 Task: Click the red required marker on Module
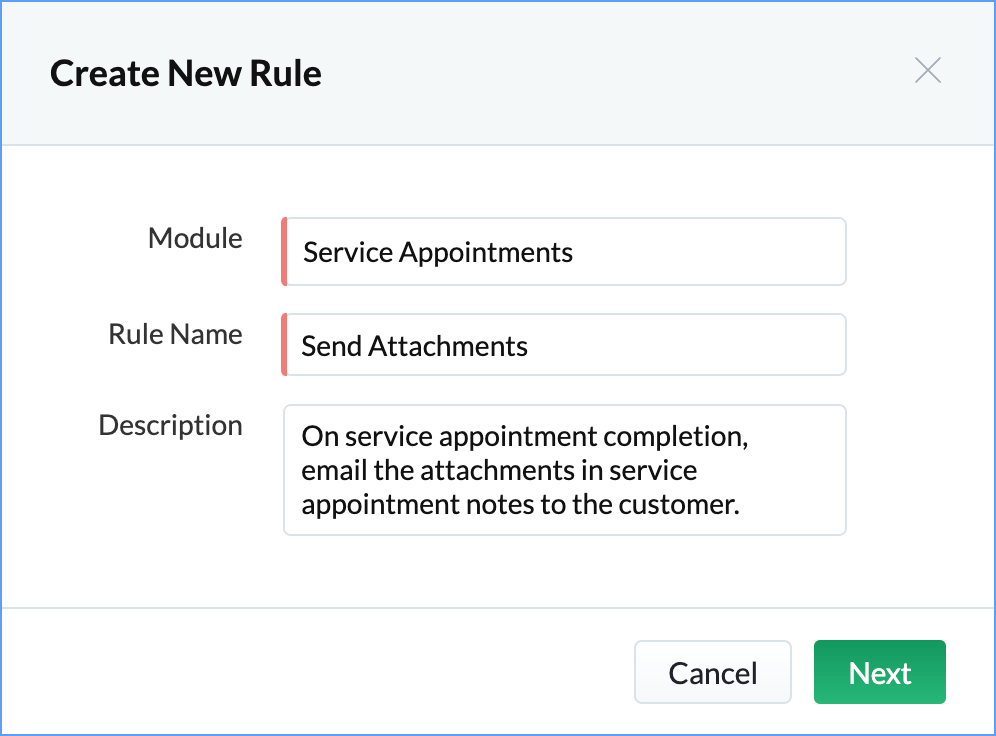pos(284,252)
